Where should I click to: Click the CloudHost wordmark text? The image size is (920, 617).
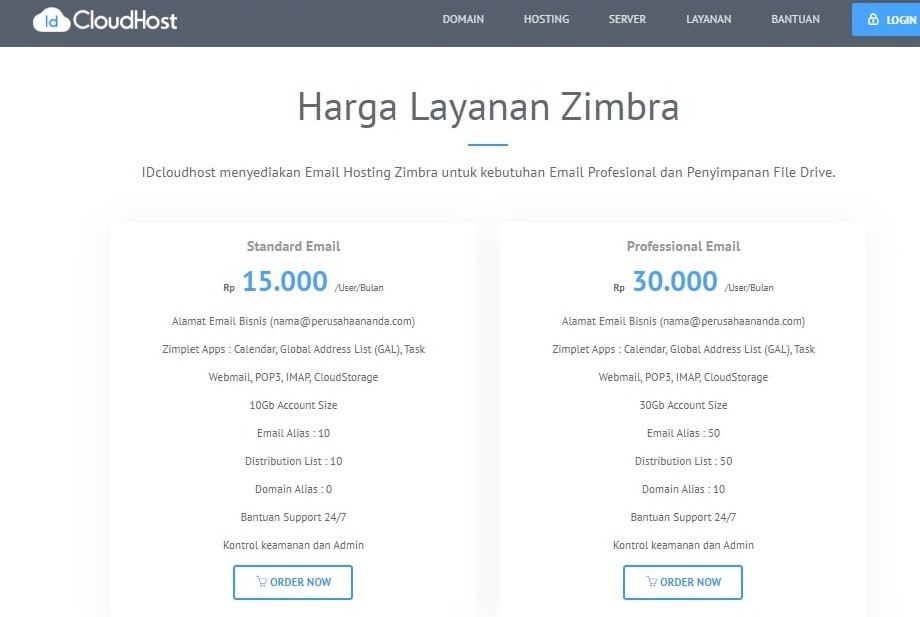[125, 19]
